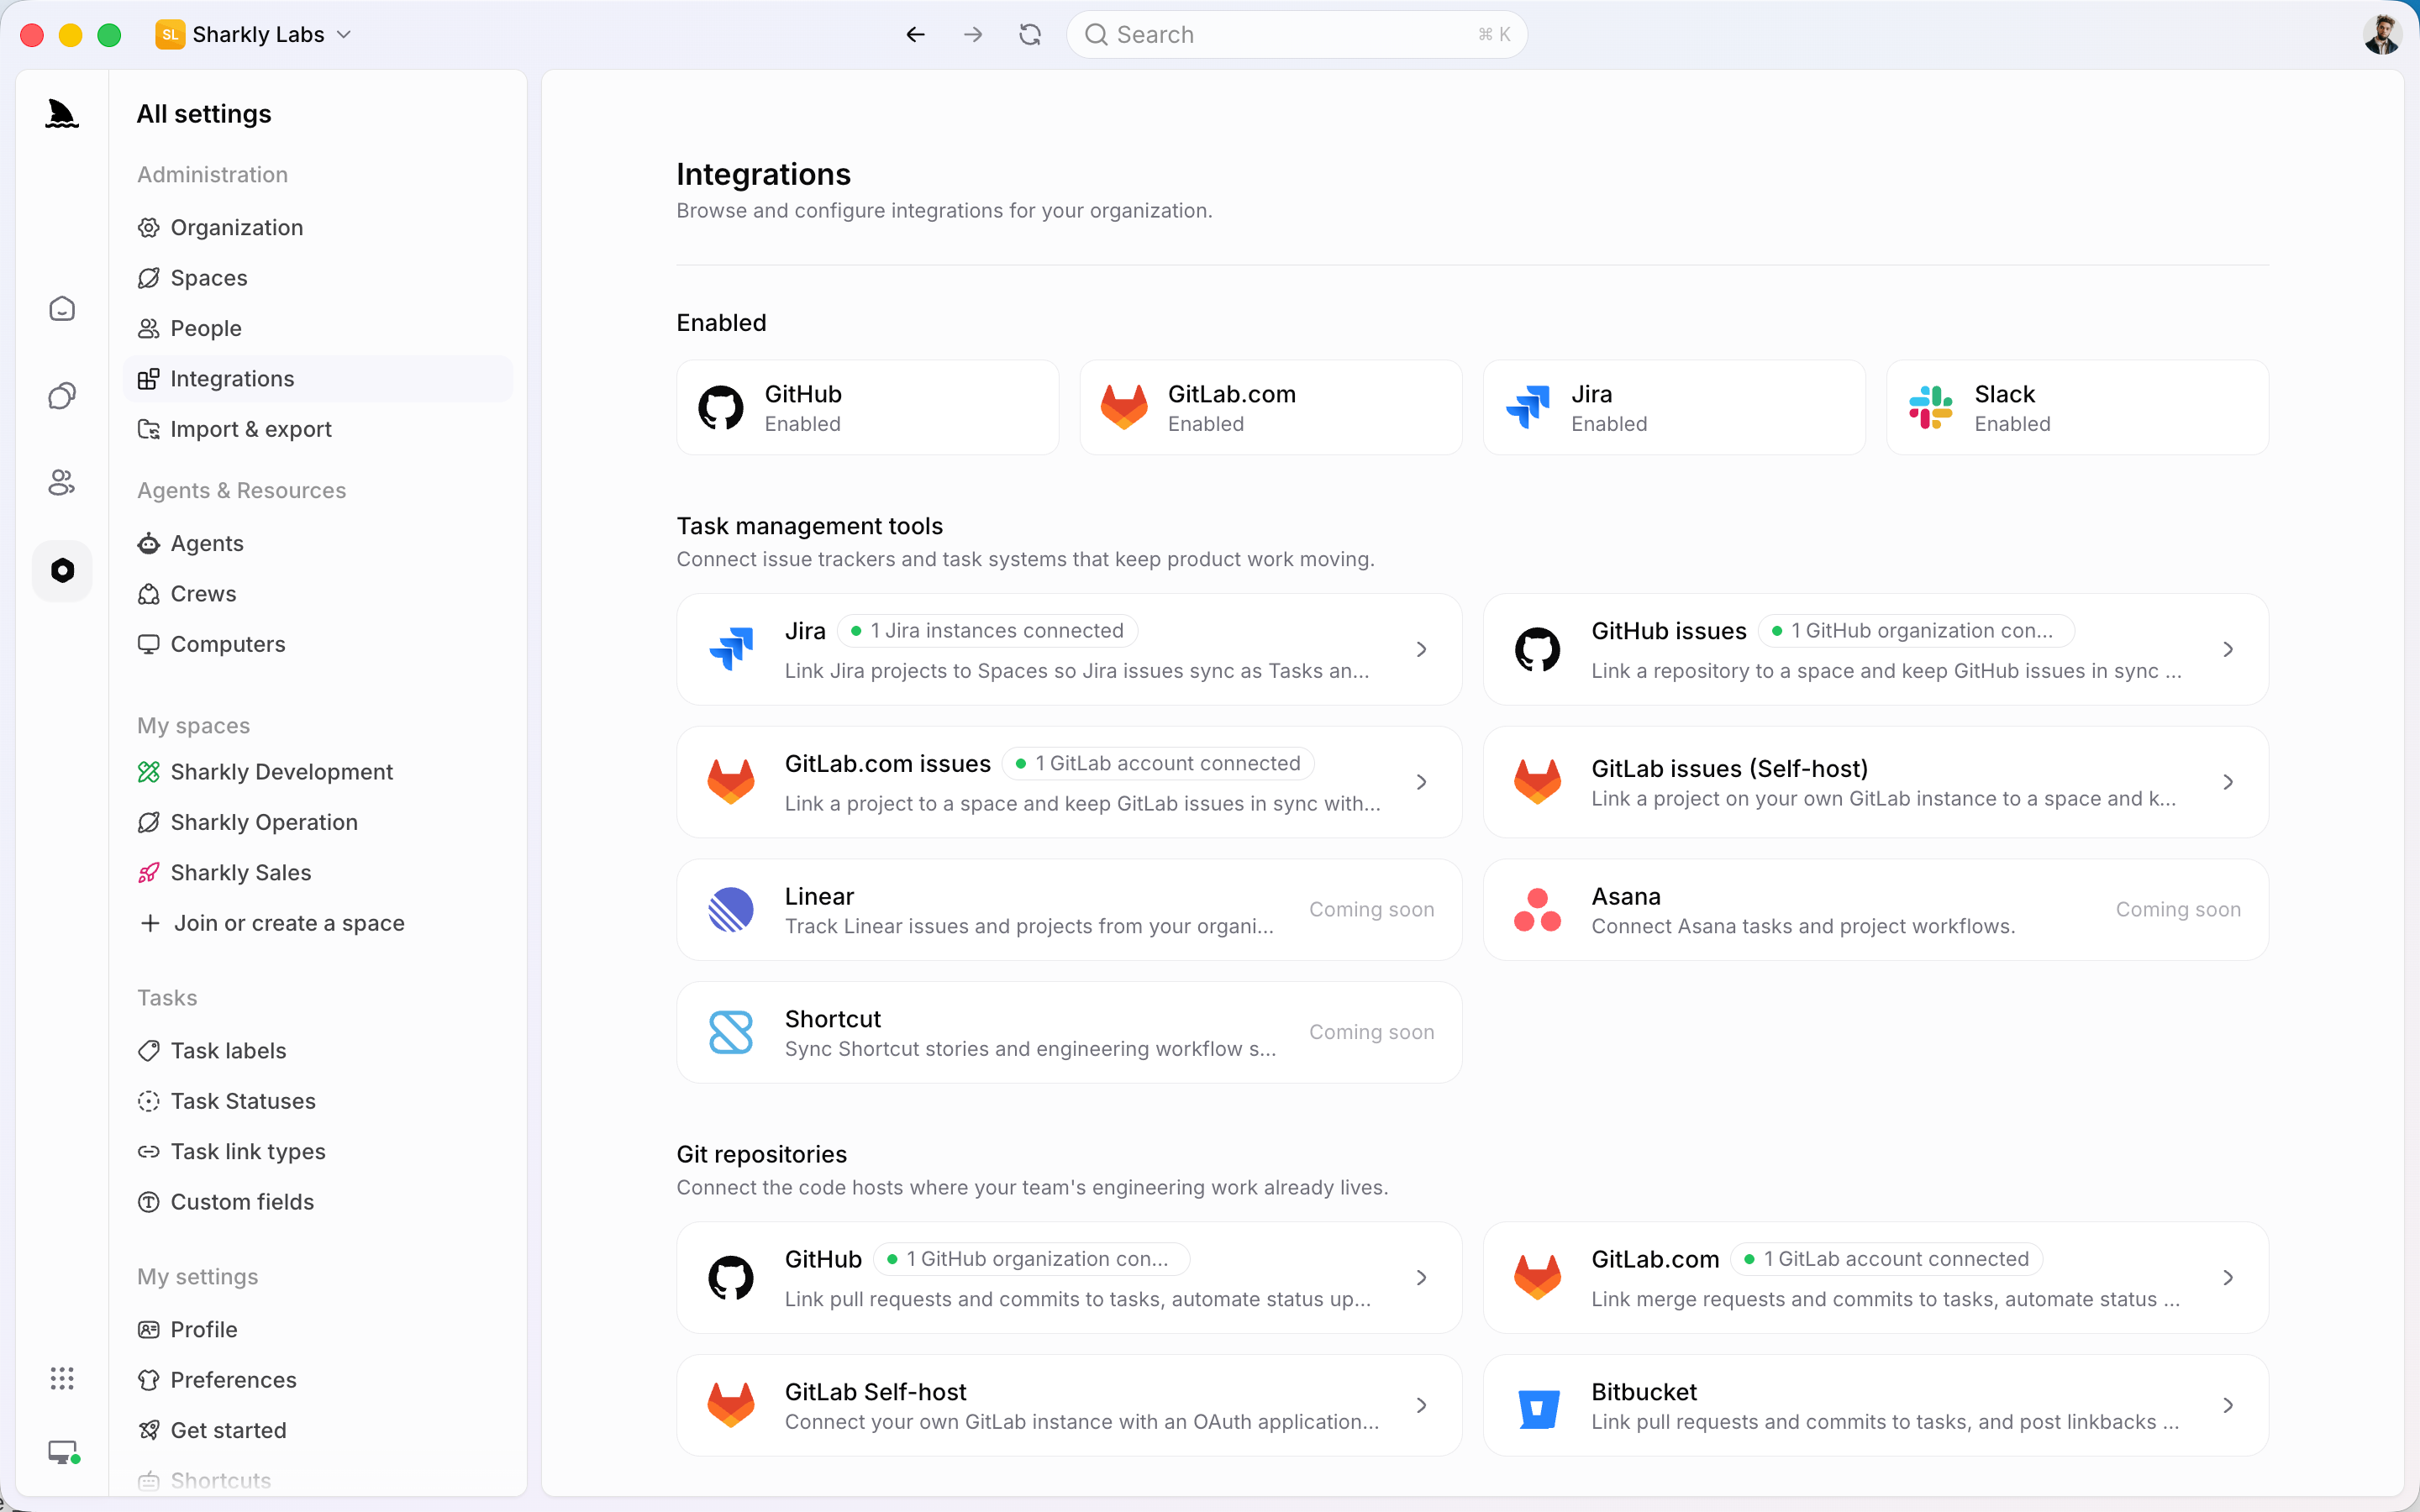
Task: Open the enabled GitHub card
Action: coord(868,408)
